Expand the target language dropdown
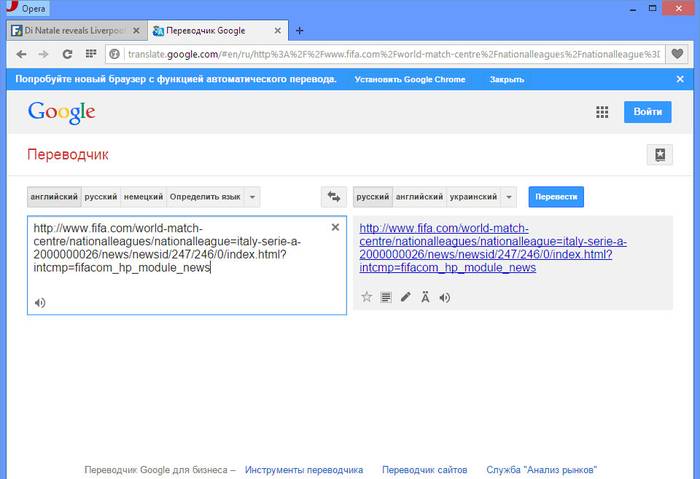The image size is (700, 479). click(508, 197)
